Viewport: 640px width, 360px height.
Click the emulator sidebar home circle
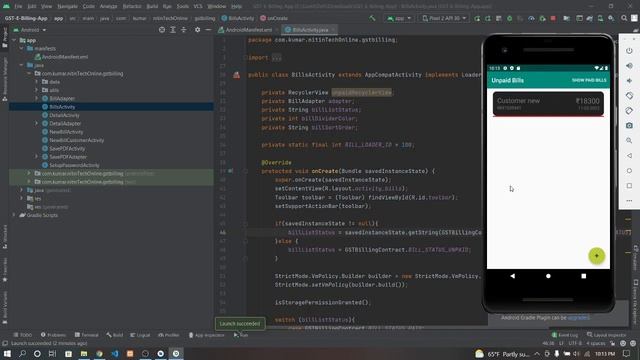pyautogui.click(x=629, y=171)
